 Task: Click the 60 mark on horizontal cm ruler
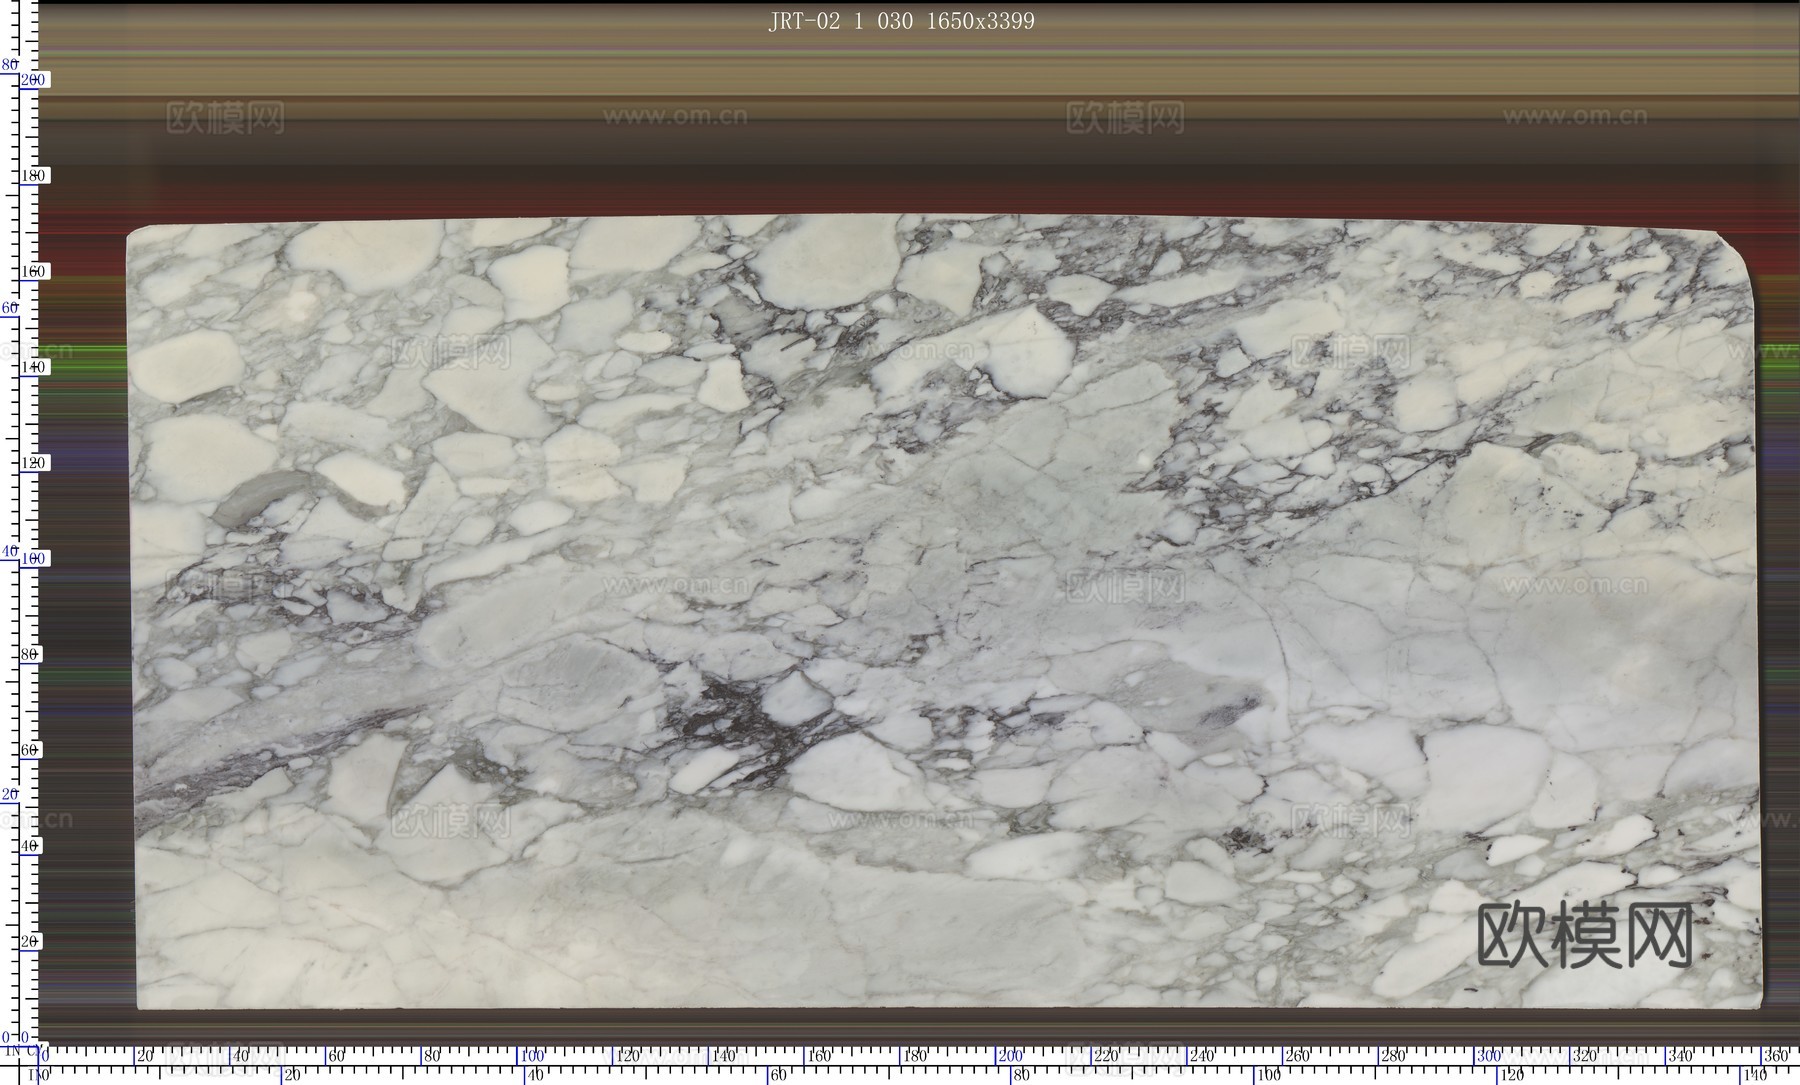click(x=338, y=1056)
